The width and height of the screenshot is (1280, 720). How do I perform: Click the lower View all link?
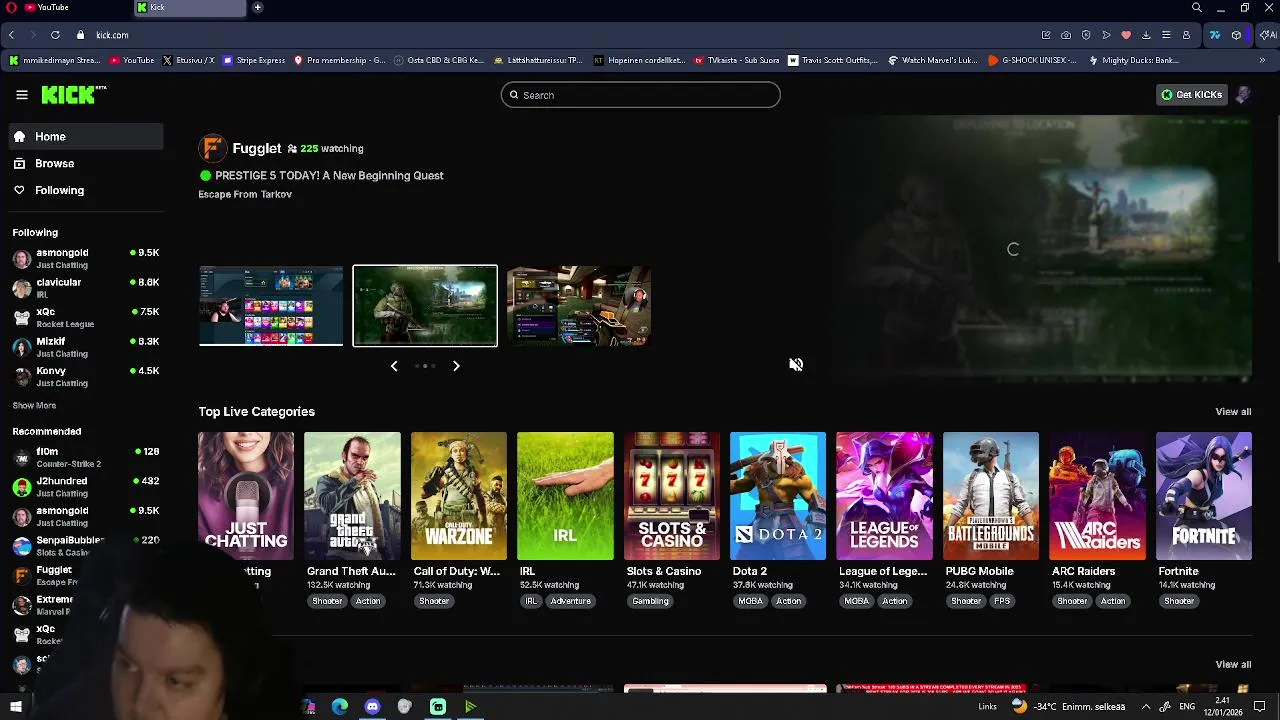tap(1233, 665)
